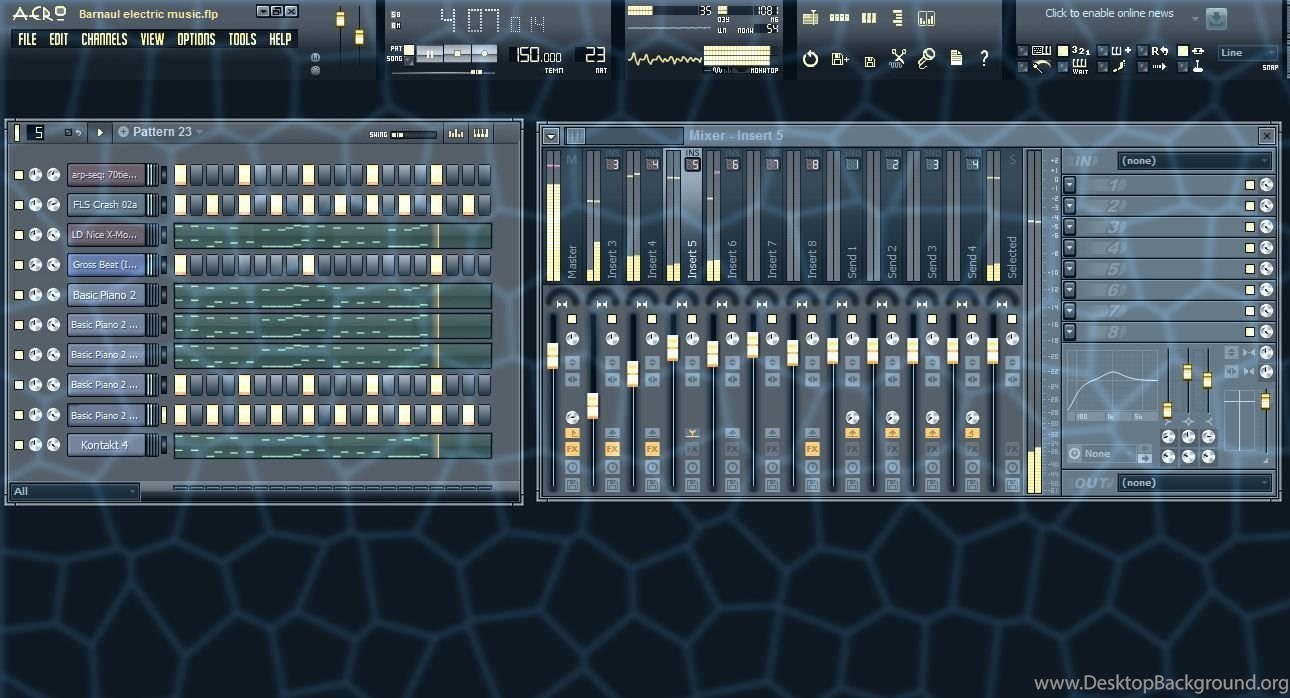Open the OPTIONS menu
Screen dimensions: 1290x698
pos(196,39)
